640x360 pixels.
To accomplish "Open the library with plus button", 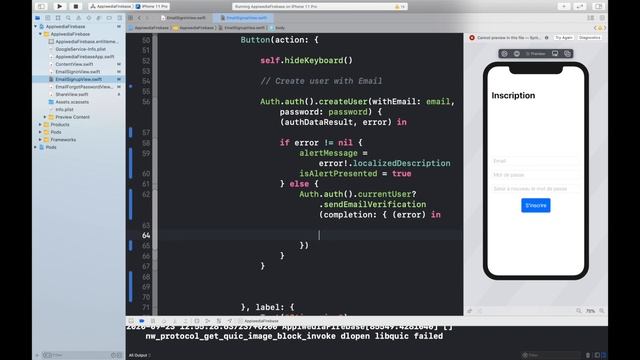I will [x=564, y=6].
